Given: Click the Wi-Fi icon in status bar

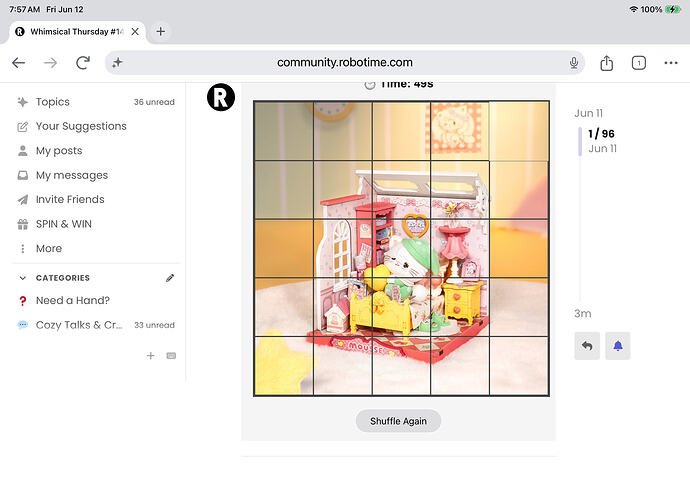Looking at the screenshot, I should click(x=634, y=9).
